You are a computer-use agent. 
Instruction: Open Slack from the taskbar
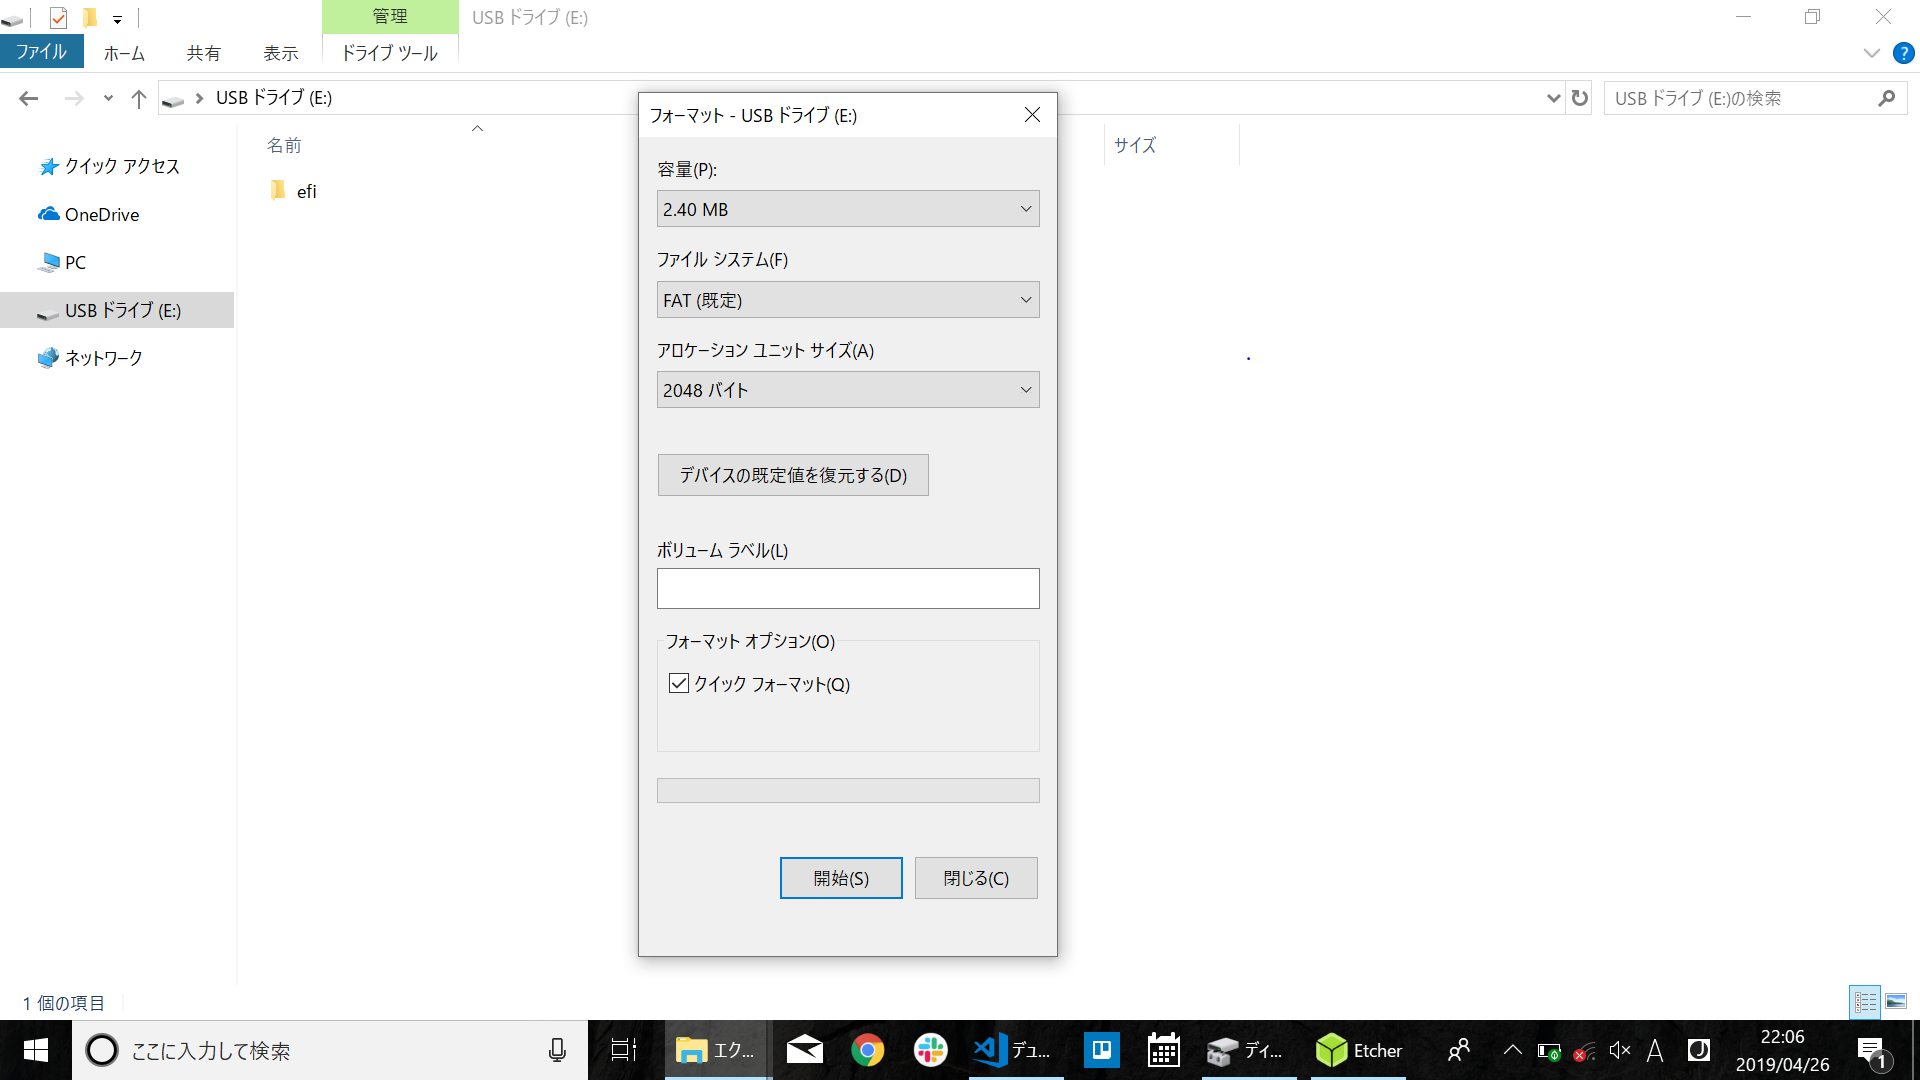coord(930,1050)
